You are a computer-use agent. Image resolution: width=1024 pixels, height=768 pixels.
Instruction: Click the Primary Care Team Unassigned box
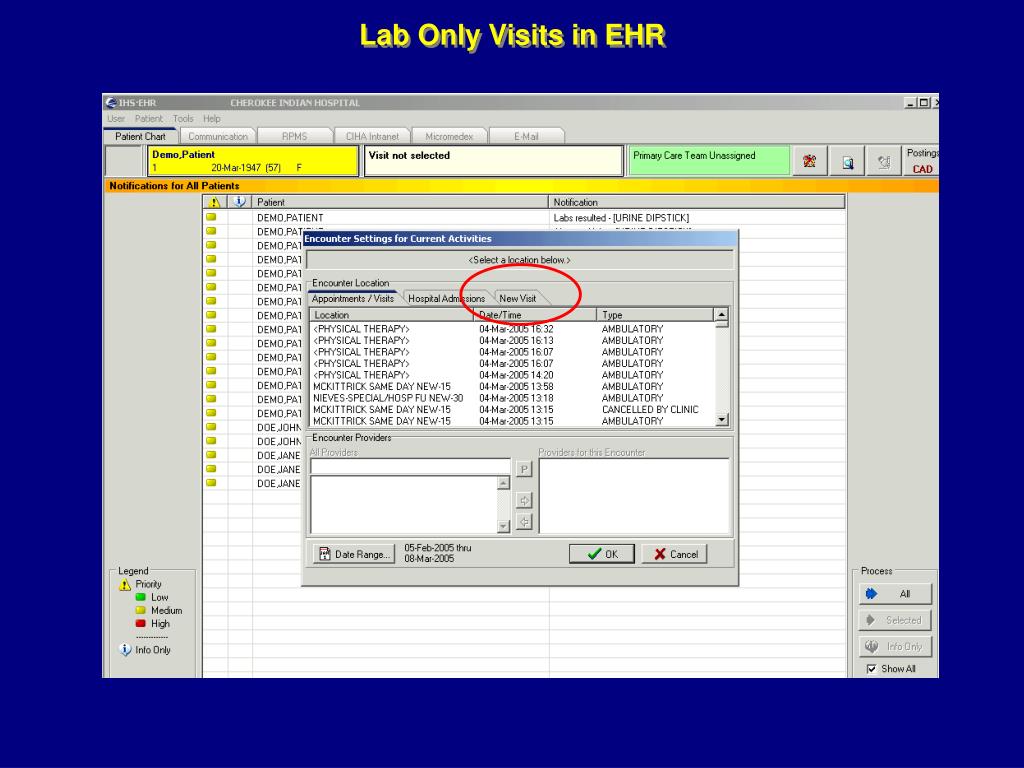[709, 161]
